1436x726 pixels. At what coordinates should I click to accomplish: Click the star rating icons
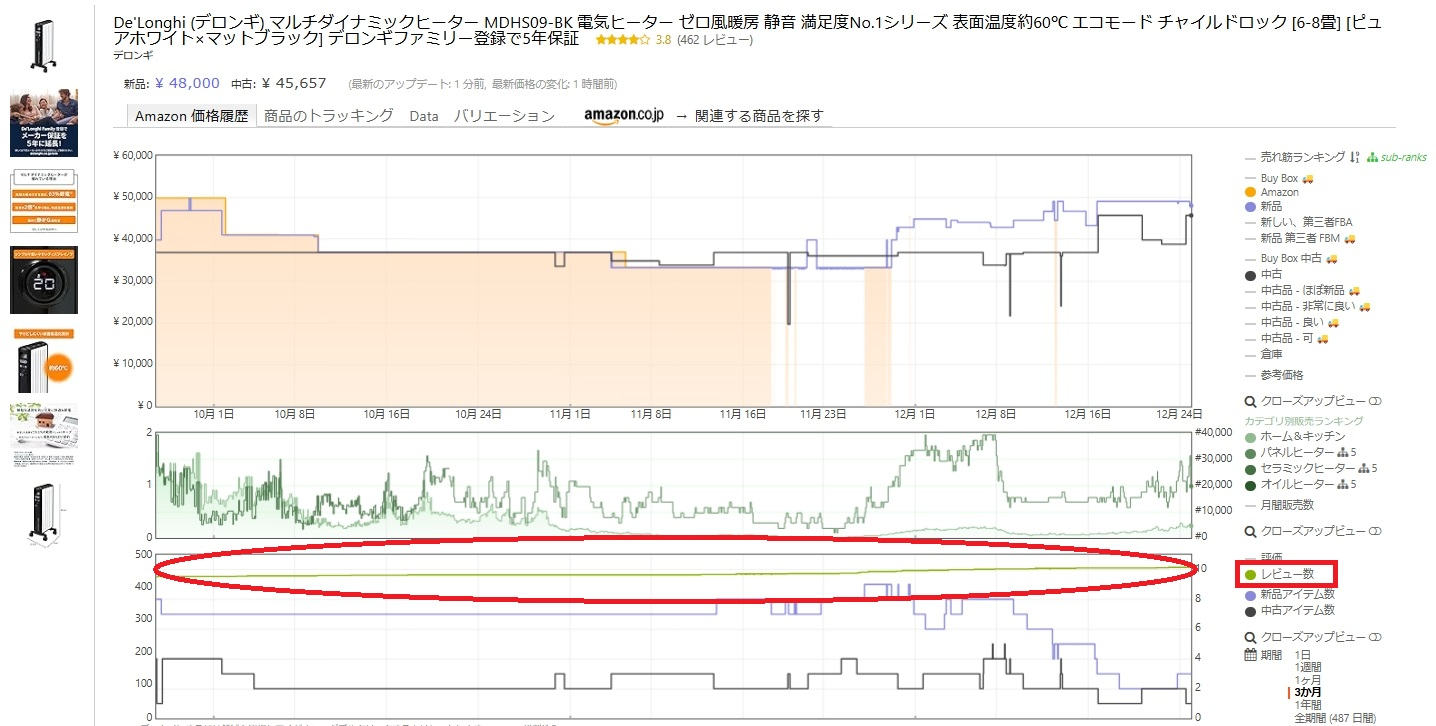(x=623, y=40)
